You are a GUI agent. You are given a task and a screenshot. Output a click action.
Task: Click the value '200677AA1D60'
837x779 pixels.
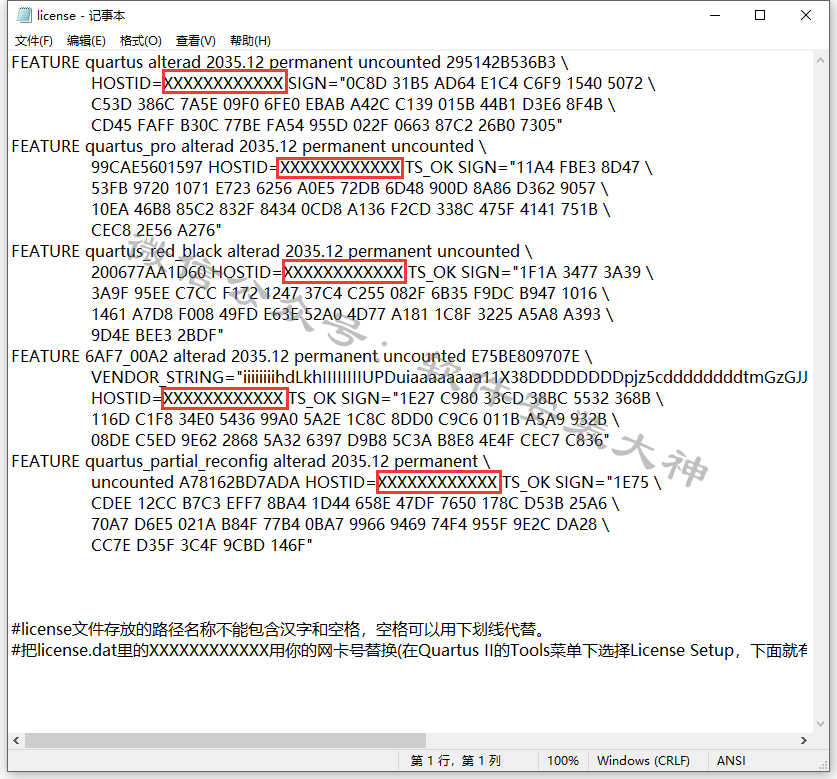click(x=148, y=272)
